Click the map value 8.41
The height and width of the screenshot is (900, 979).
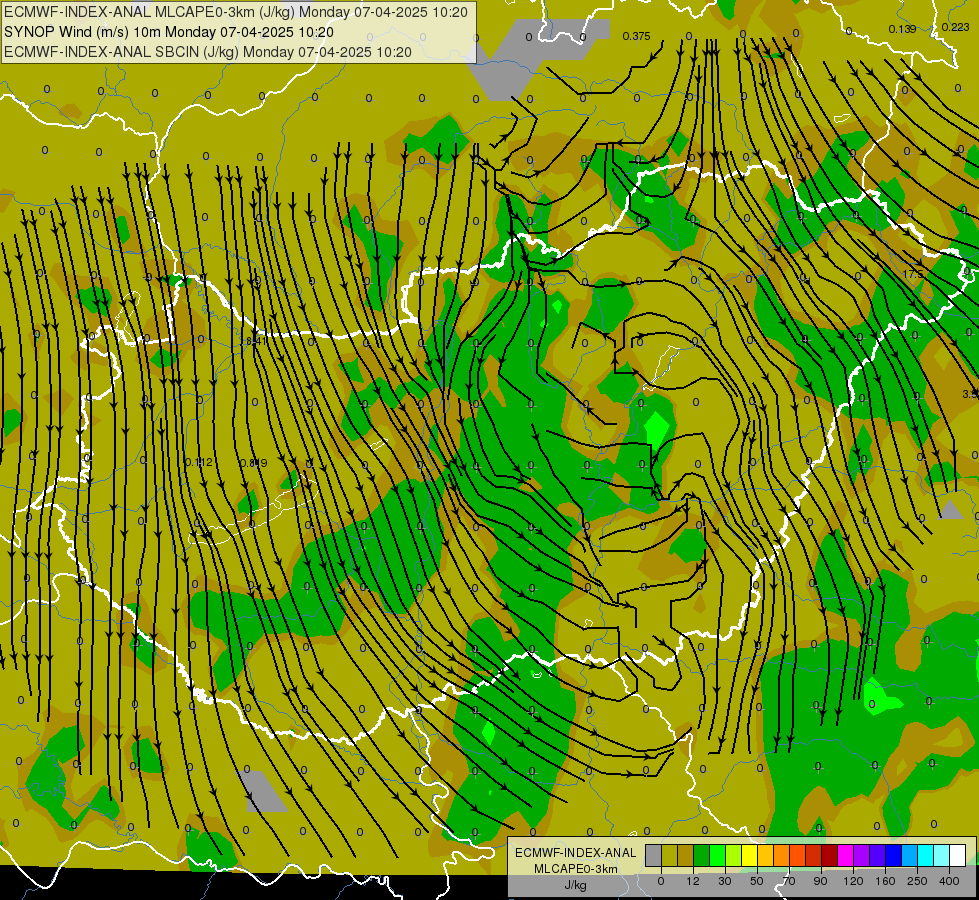coord(257,341)
